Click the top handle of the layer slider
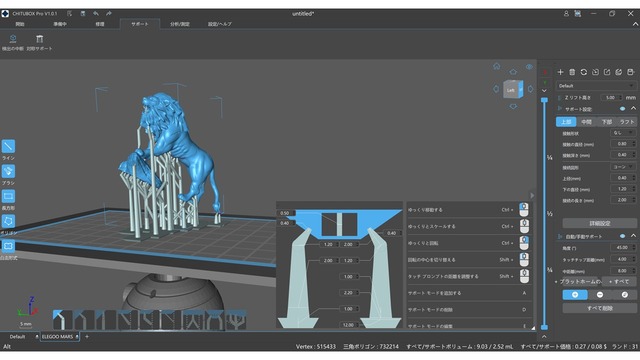 (x=544, y=100)
